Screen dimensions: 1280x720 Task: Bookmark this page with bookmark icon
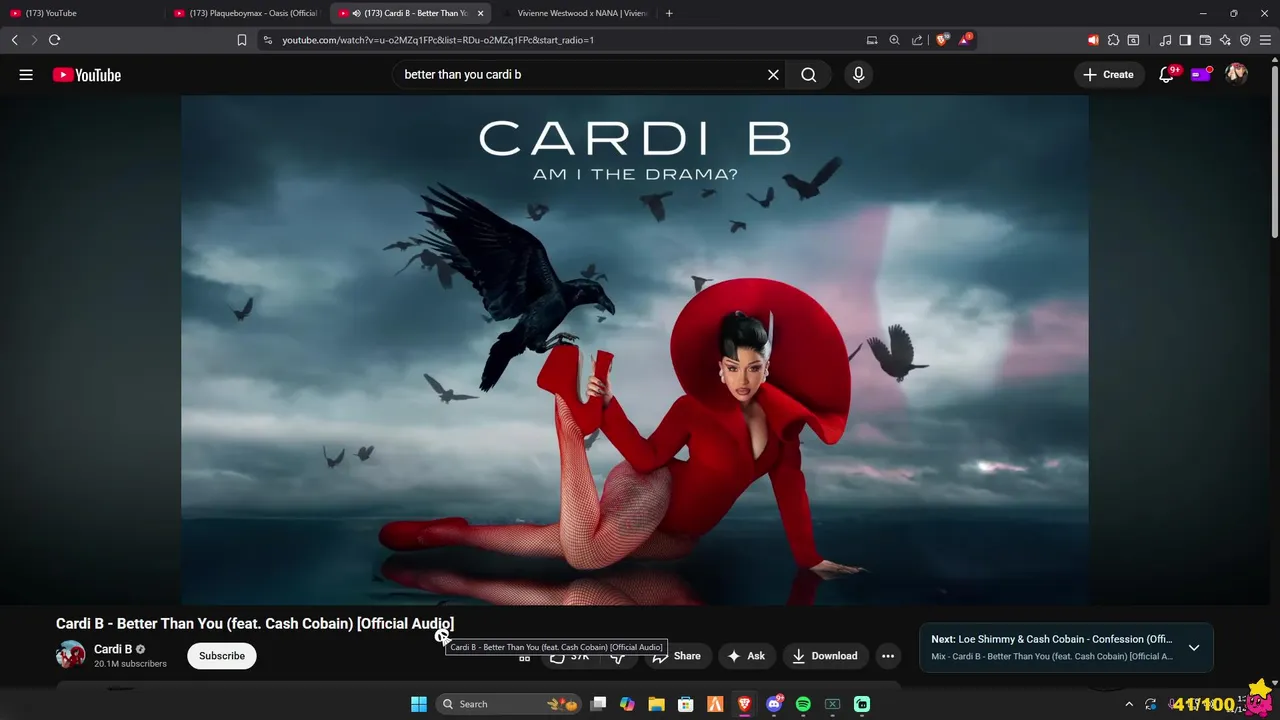[x=241, y=40]
